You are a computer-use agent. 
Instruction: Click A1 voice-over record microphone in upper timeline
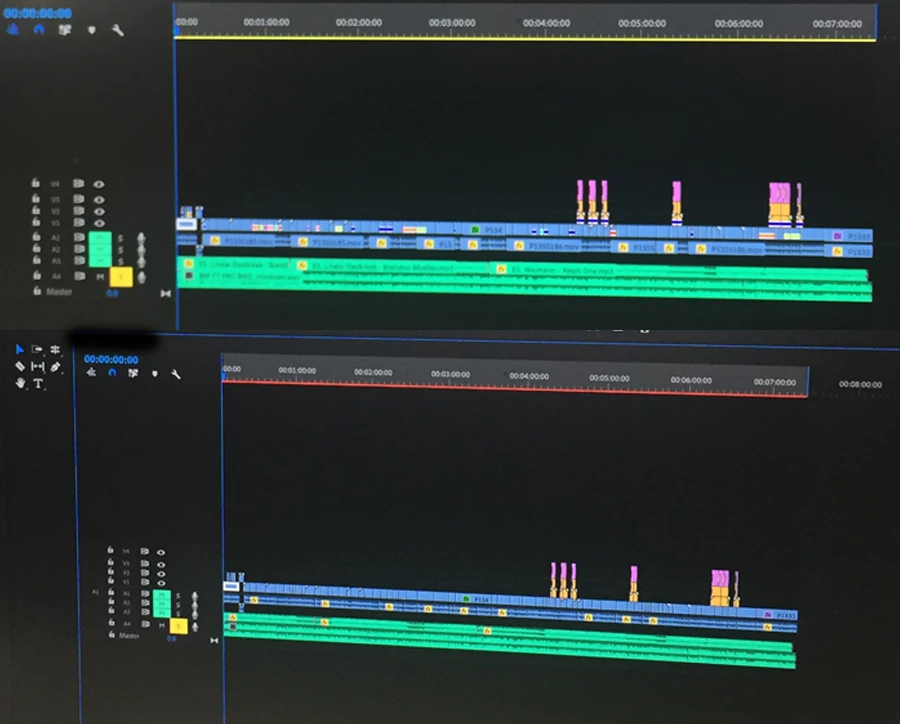[x=141, y=238]
